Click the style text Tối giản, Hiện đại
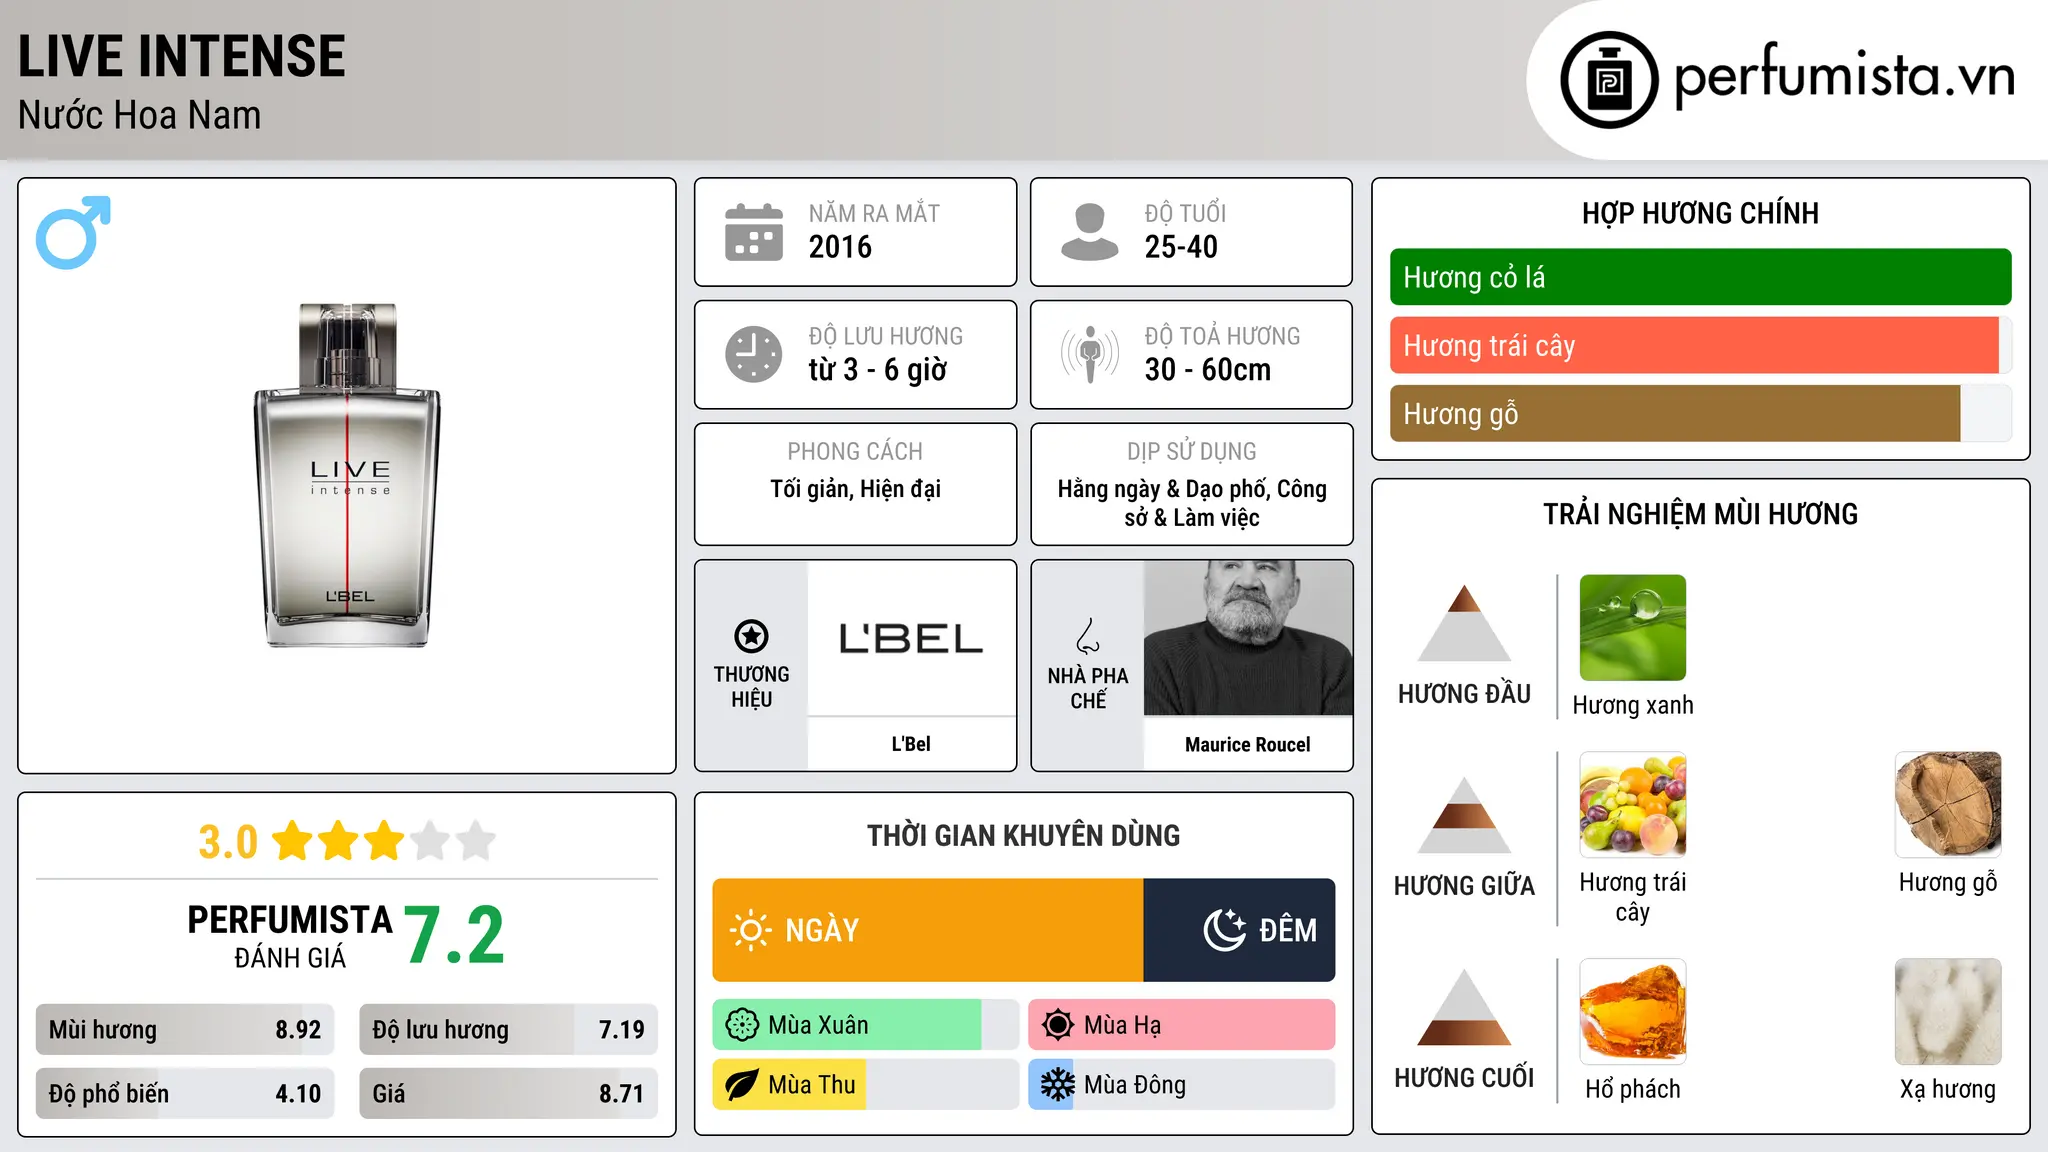 click(x=855, y=489)
